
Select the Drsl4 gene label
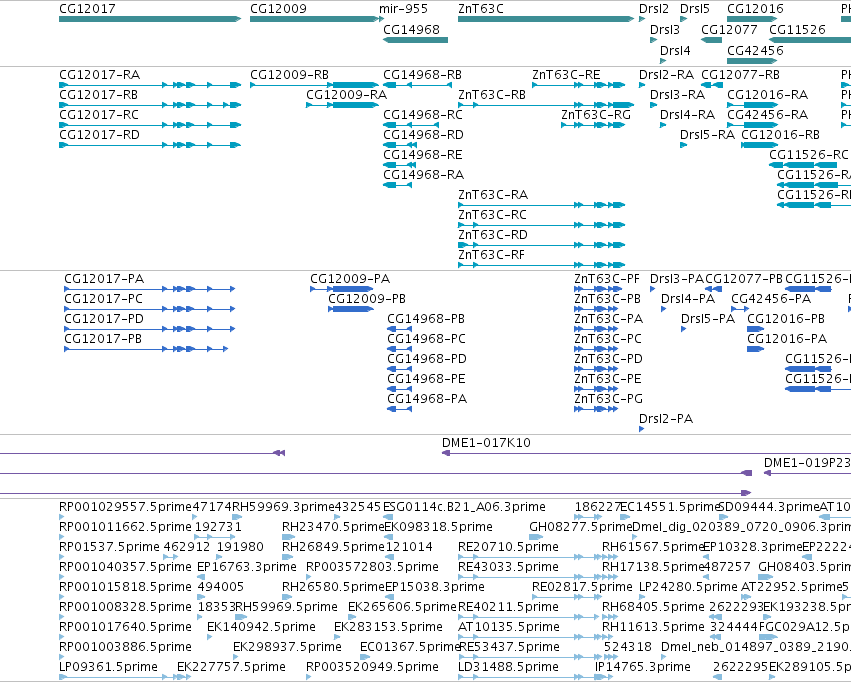675,50
